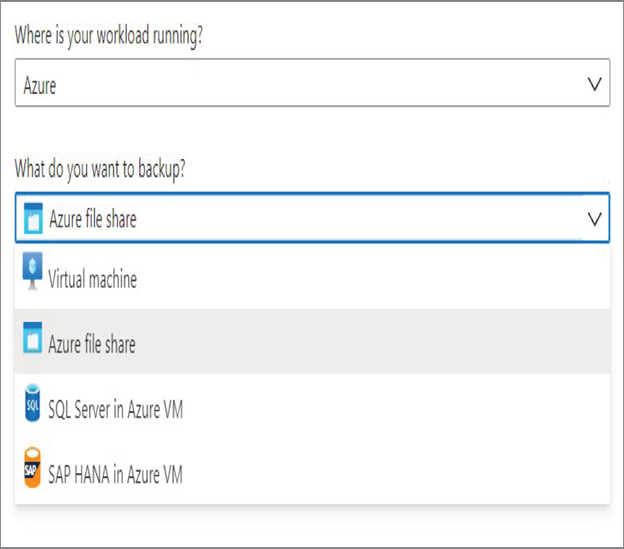Click the Where is your workload running label
This screenshot has width=624, height=549.
click(109, 36)
